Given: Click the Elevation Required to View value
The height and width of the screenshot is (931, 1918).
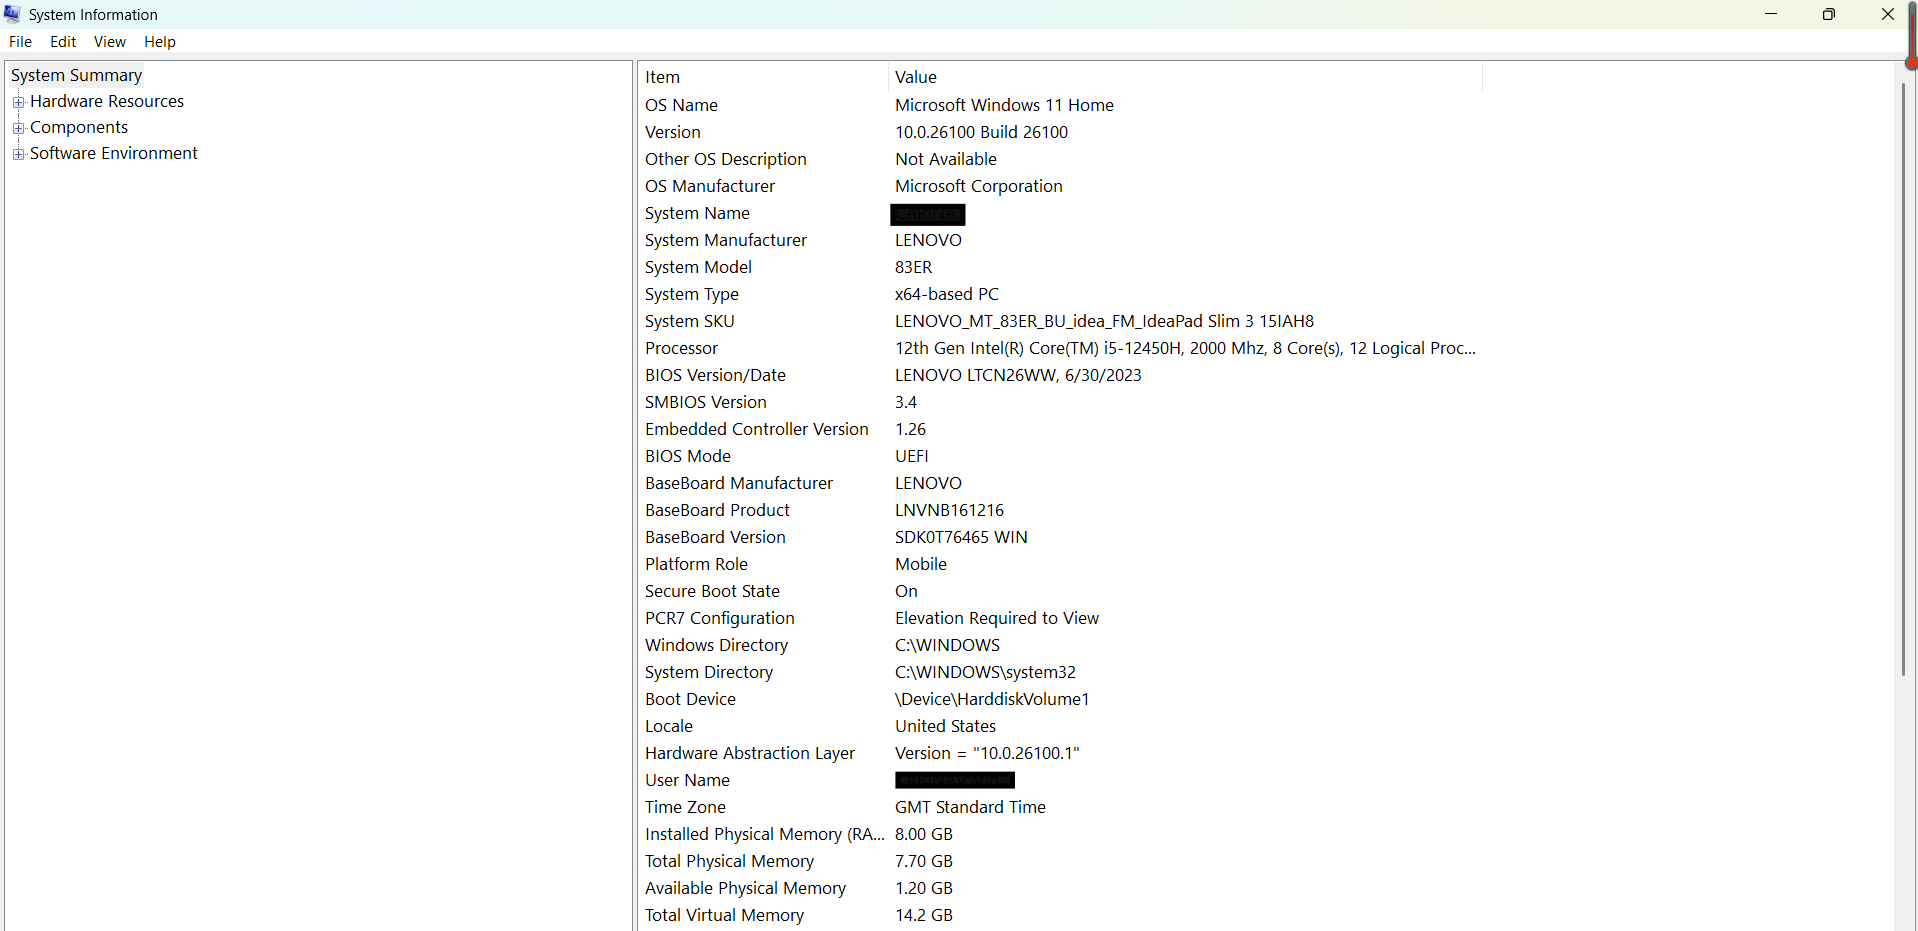Looking at the screenshot, I should (x=997, y=618).
